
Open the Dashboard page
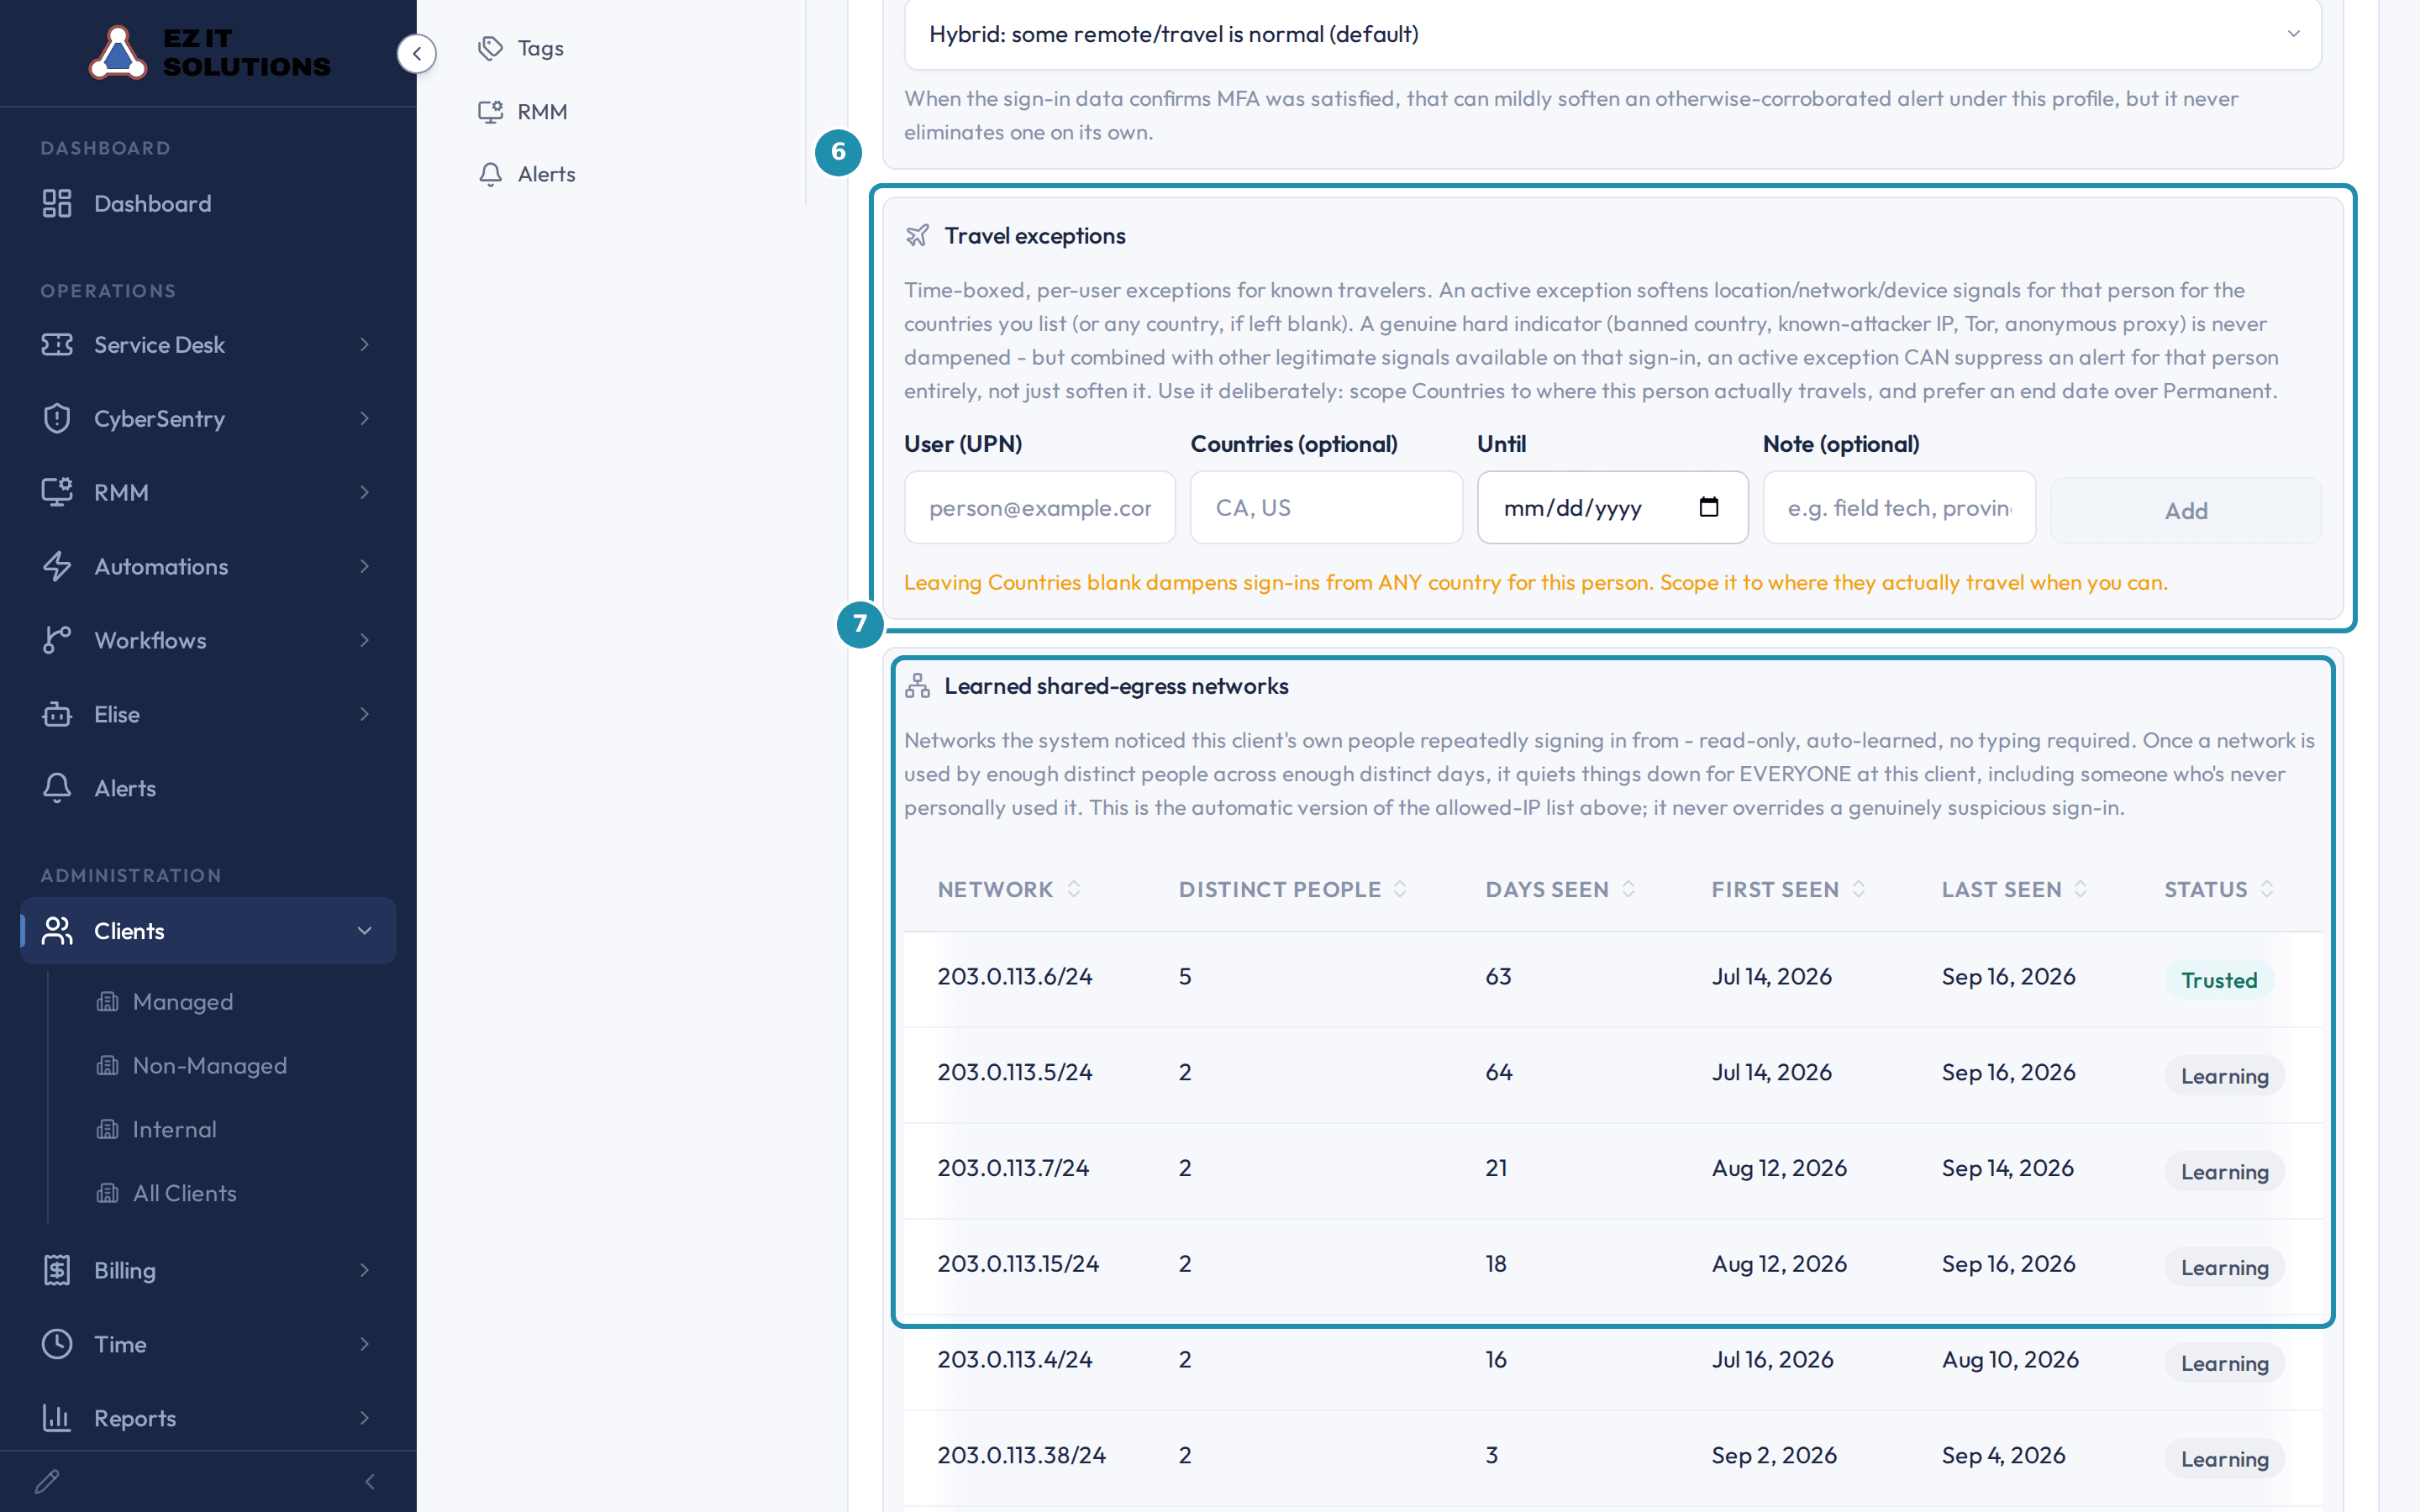coord(208,204)
